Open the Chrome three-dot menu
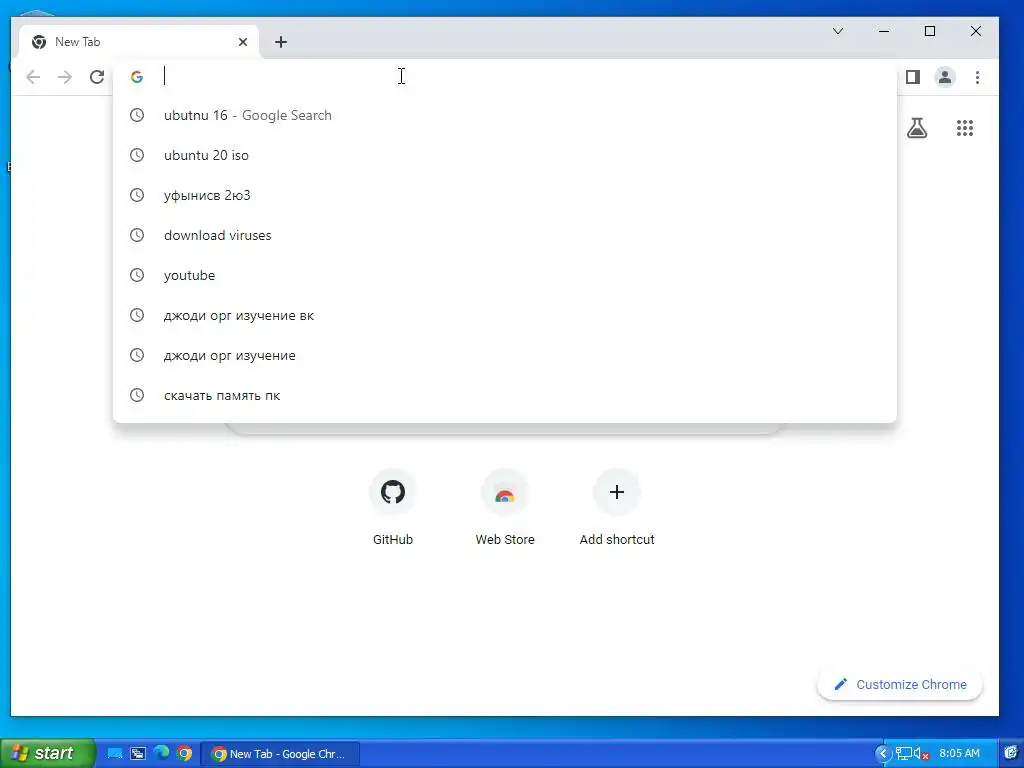Viewport: 1024px width, 768px height. pyautogui.click(x=978, y=77)
